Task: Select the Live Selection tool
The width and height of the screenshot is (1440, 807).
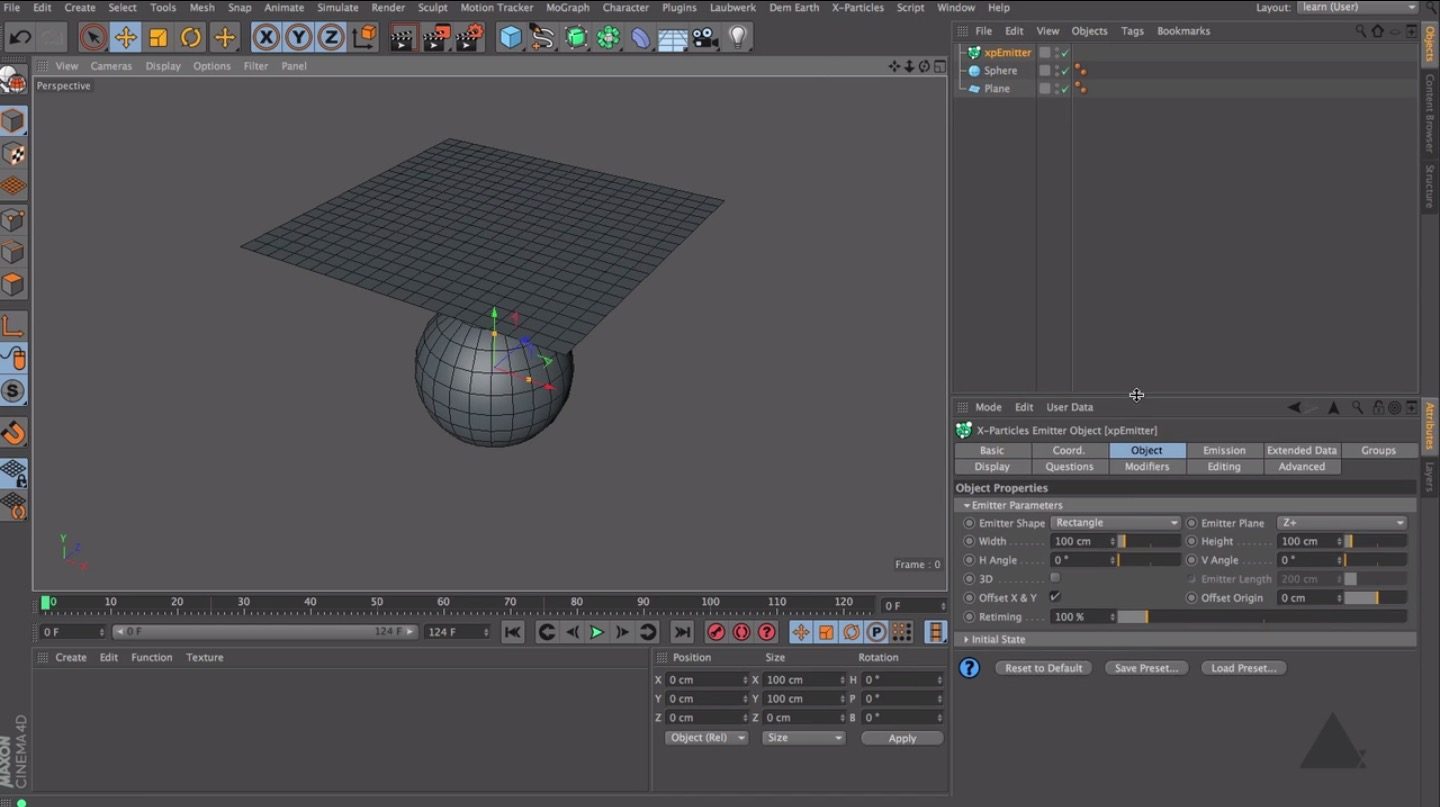Action: pyautogui.click(x=92, y=38)
